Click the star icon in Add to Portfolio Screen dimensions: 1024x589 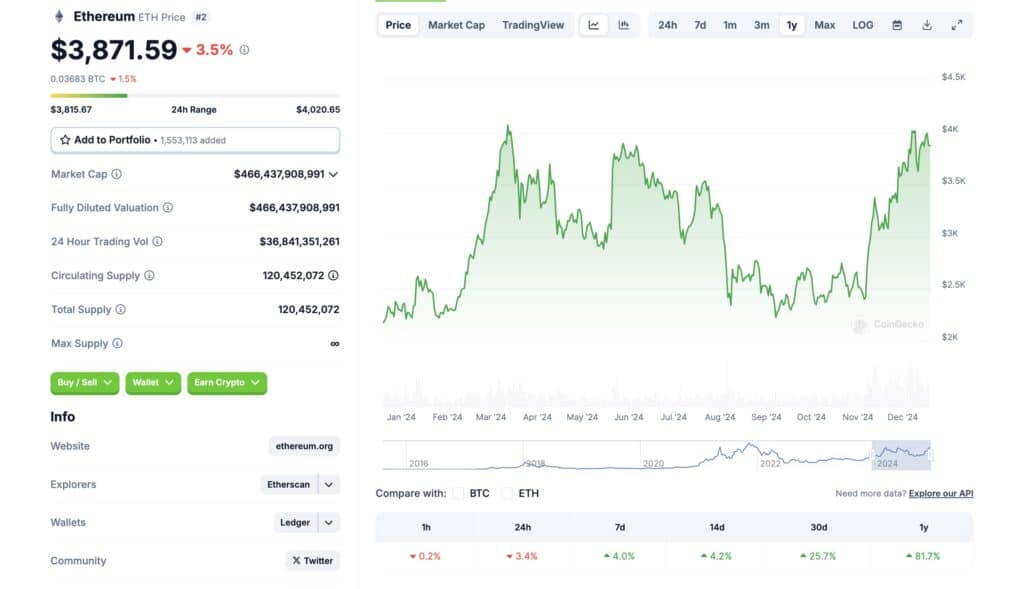65,140
